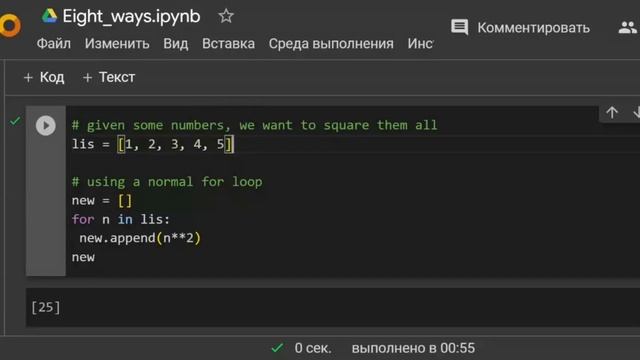Click the green checkmark beside the cell
This screenshot has width=640, height=360.
15,121
